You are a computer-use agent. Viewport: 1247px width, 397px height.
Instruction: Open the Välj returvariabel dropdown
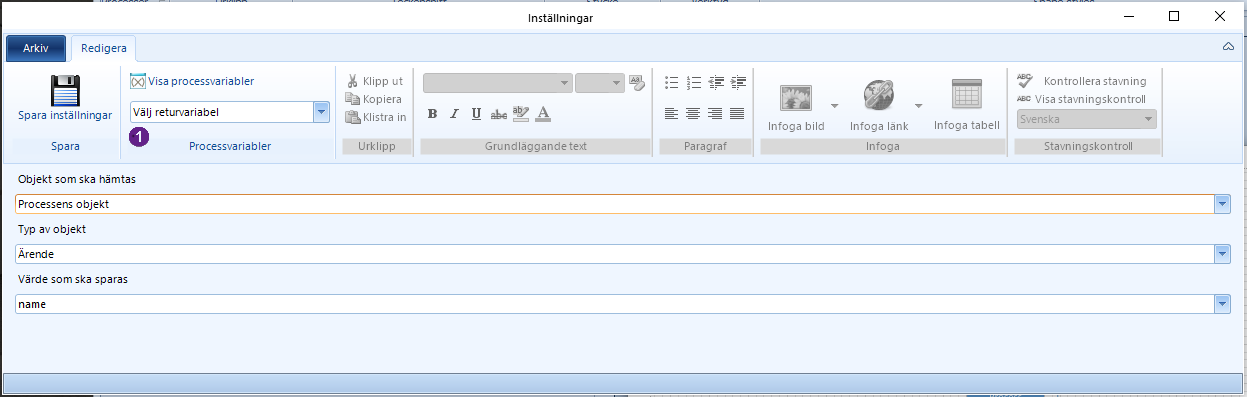tap(321, 112)
